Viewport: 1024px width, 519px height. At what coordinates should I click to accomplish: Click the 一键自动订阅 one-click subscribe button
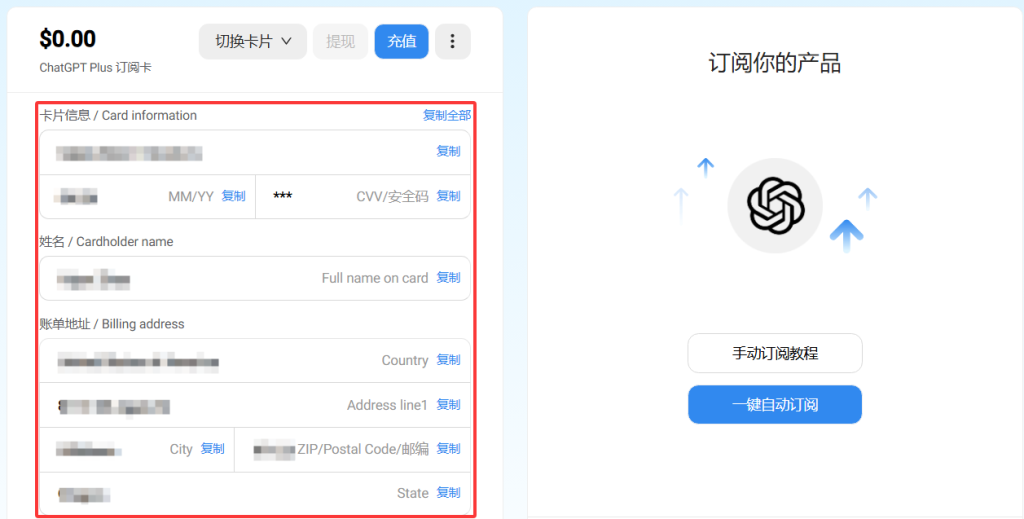pyautogui.click(x=775, y=405)
